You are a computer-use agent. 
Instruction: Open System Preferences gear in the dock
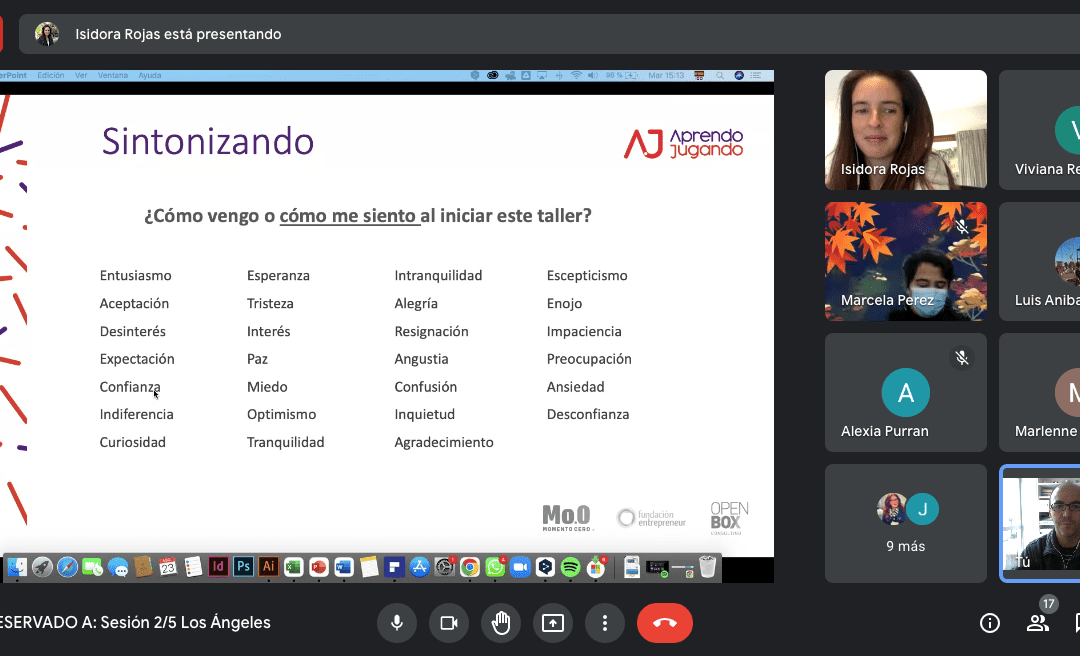click(x=445, y=567)
